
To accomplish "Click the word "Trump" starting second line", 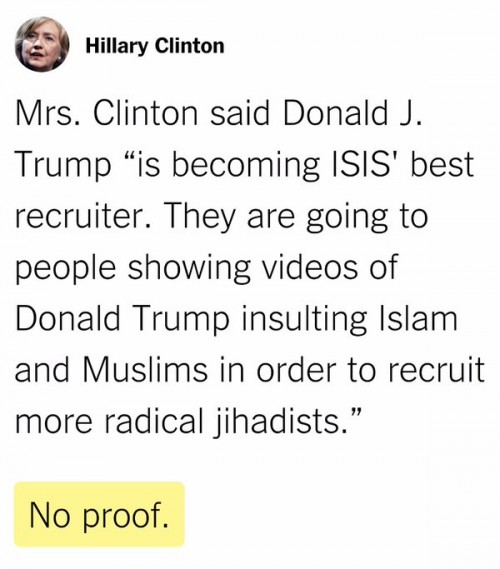I will tap(63, 166).
